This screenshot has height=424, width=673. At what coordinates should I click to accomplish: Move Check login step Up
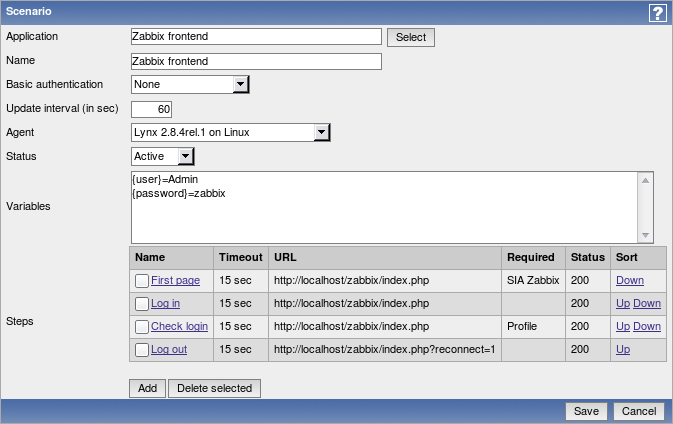[x=623, y=326]
